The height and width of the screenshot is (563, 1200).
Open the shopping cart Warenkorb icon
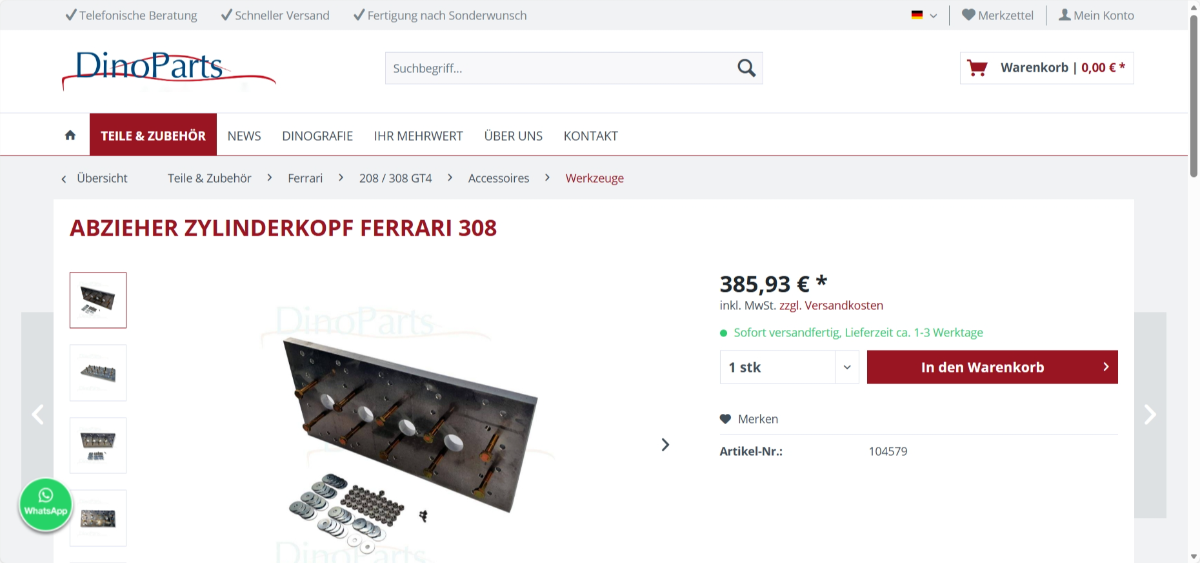pyautogui.click(x=977, y=68)
